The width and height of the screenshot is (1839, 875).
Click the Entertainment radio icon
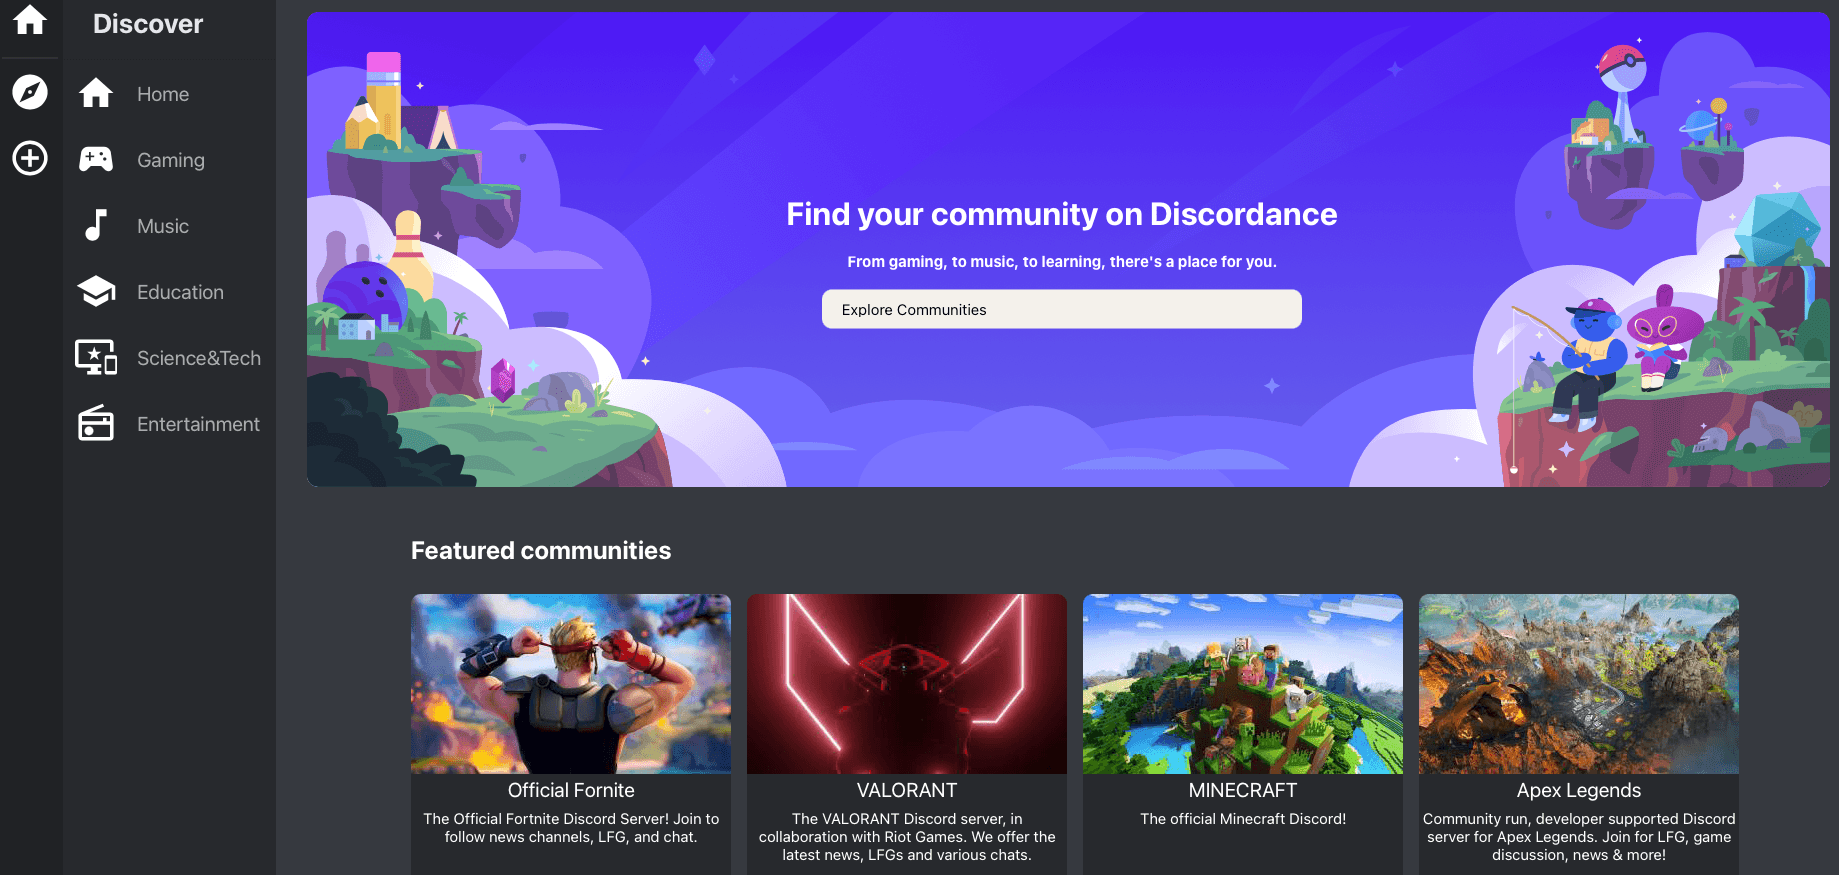96,423
